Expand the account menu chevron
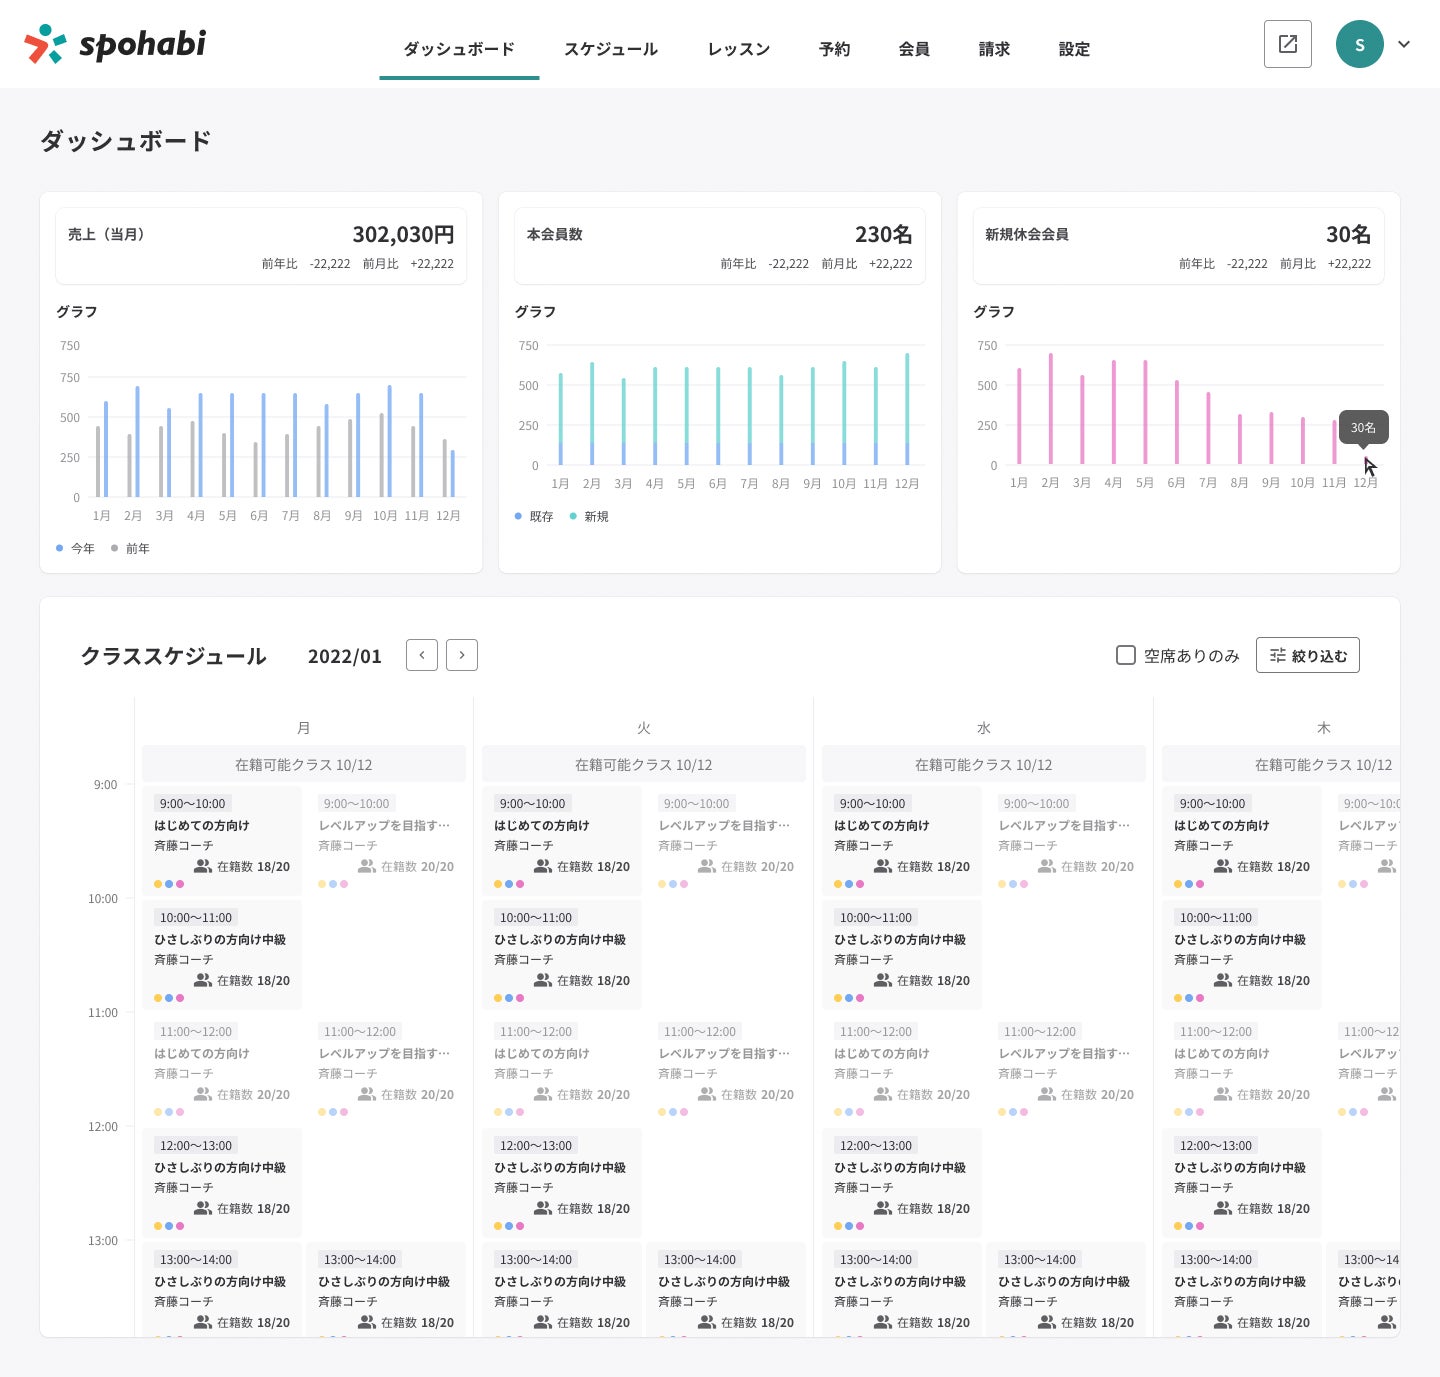The image size is (1440, 1377). [1404, 44]
